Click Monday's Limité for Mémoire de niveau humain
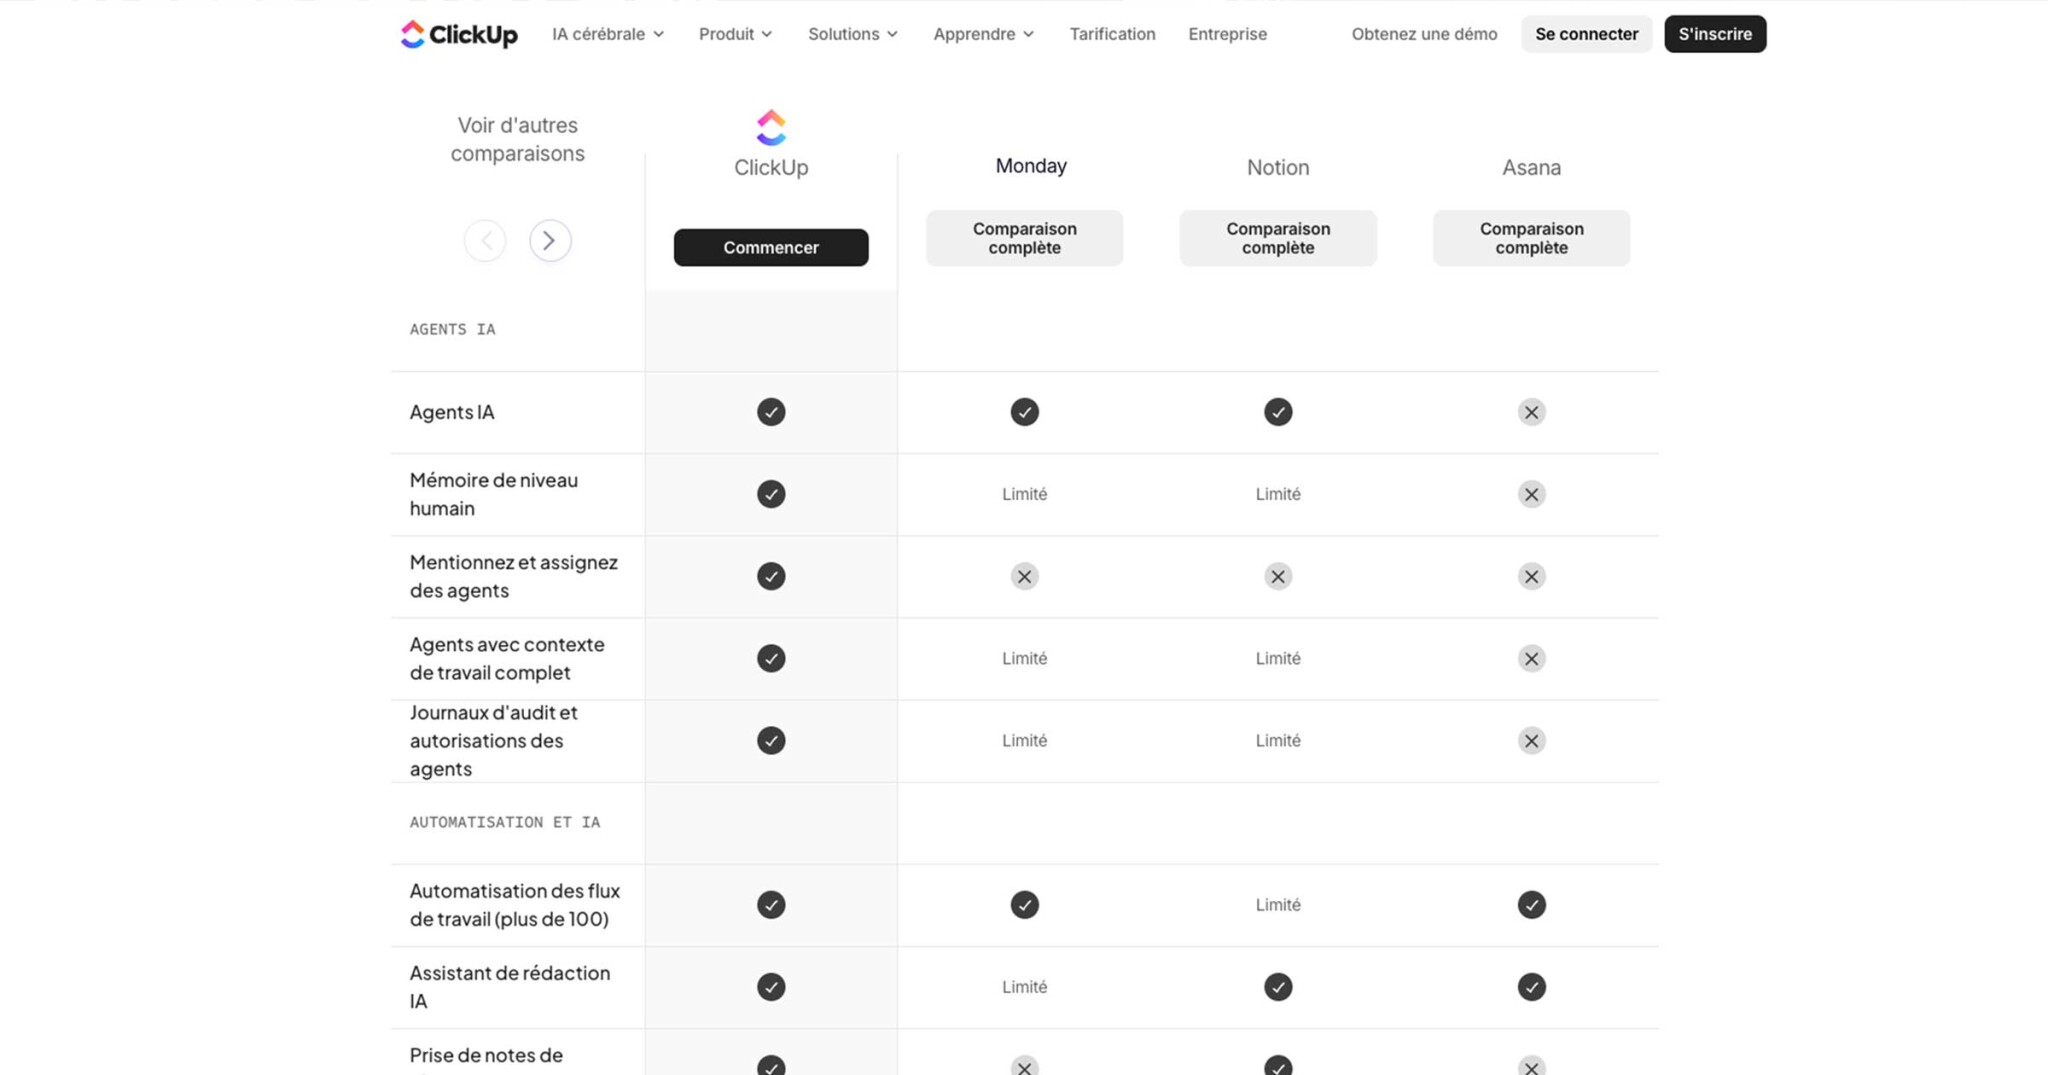2048x1075 pixels. click(x=1024, y=494)
